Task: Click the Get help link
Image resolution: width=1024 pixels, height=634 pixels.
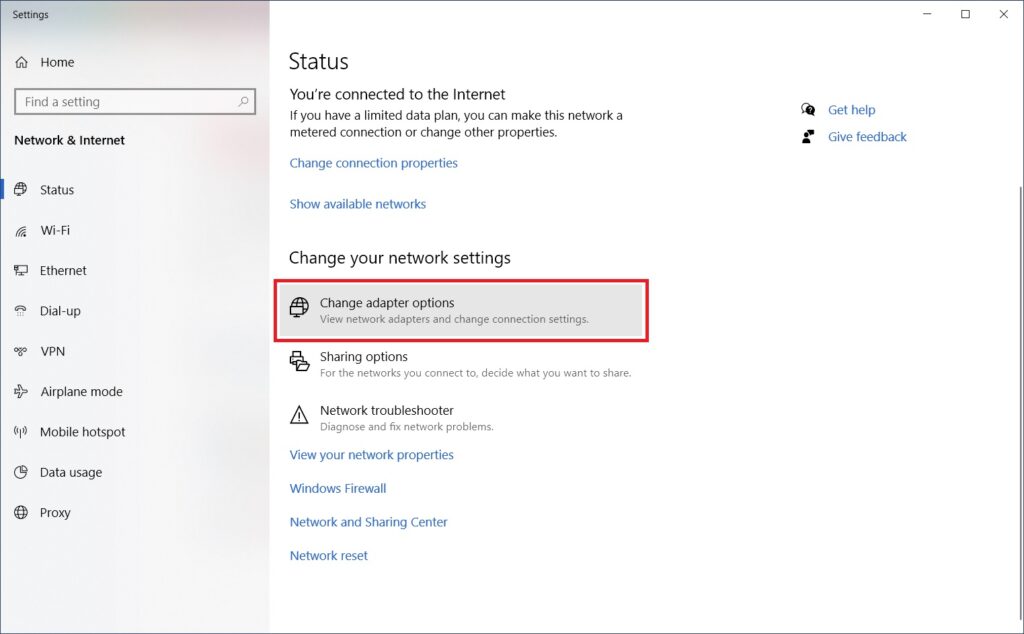Action: [x=852, y=110]
